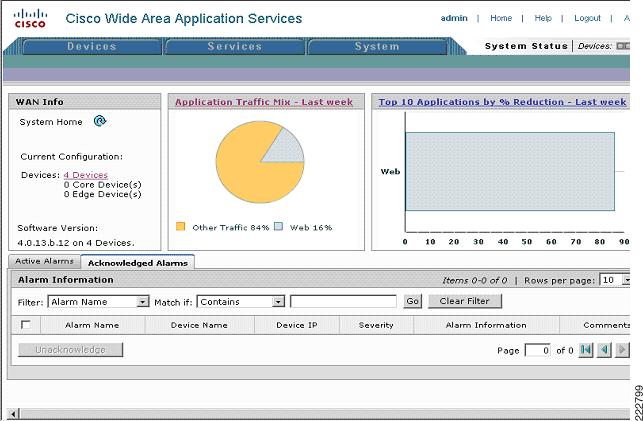Click the "Items 0-0 of 0" text
The image size is (643, 421).
coord(475,280)
